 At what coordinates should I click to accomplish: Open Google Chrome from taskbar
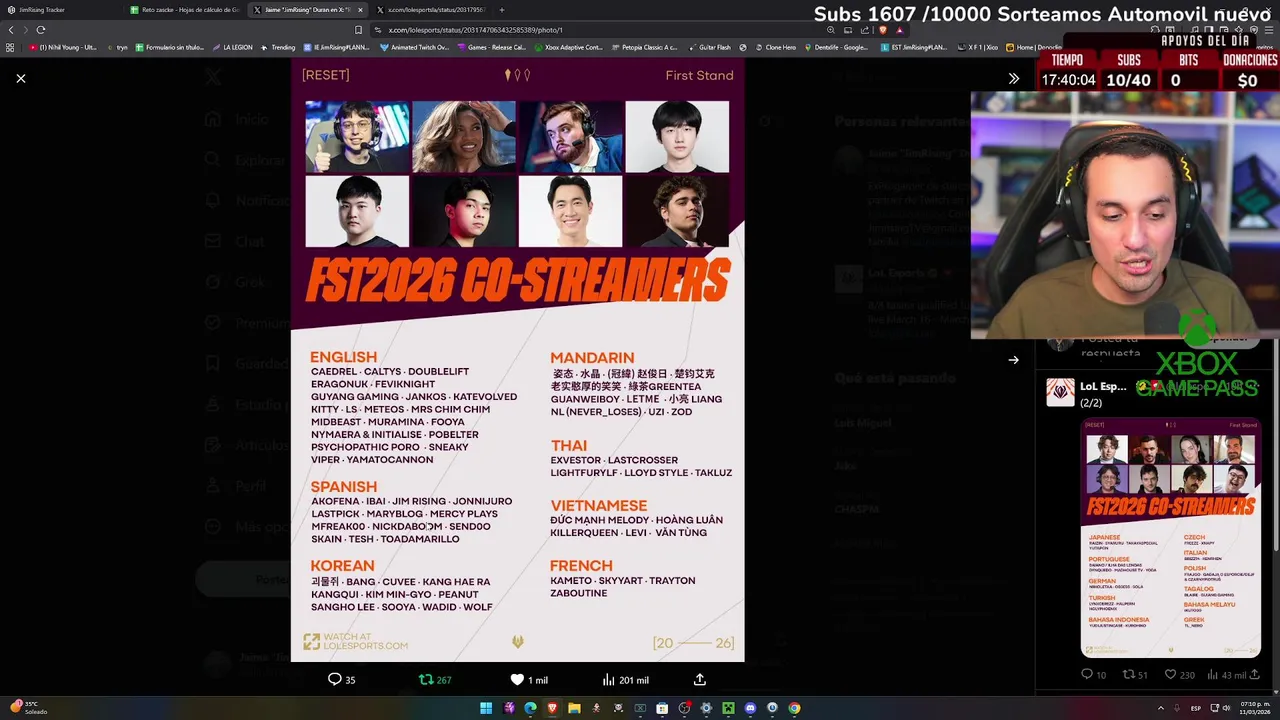[x=794, y=708]
